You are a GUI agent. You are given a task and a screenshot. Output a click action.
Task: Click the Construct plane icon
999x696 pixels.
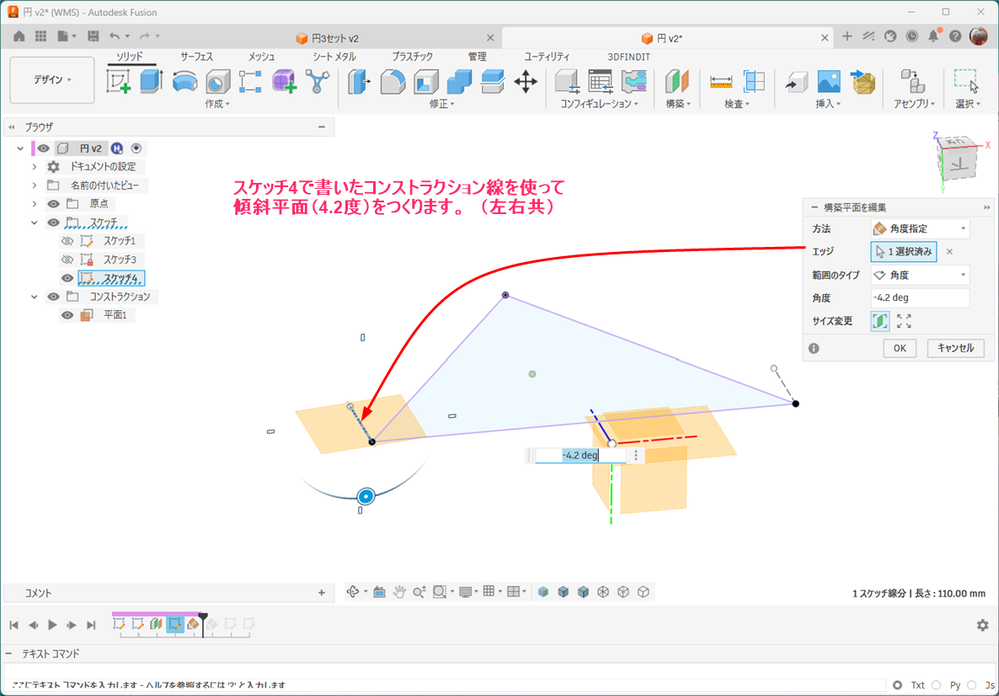678,82
